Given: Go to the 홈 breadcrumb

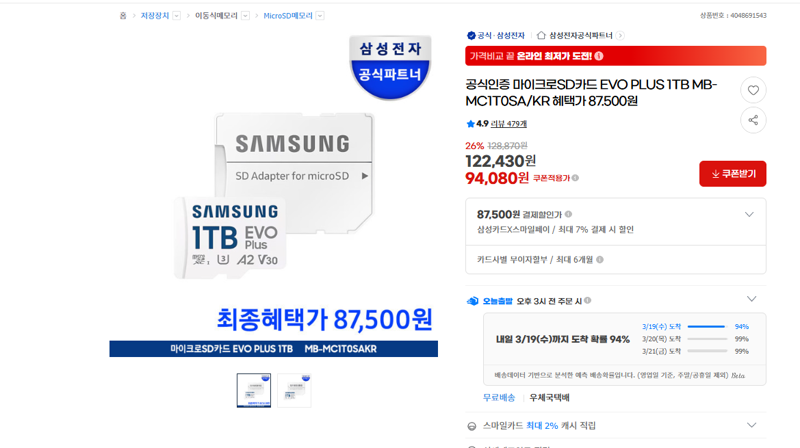Looking at the screenshot, I should 123,16.
